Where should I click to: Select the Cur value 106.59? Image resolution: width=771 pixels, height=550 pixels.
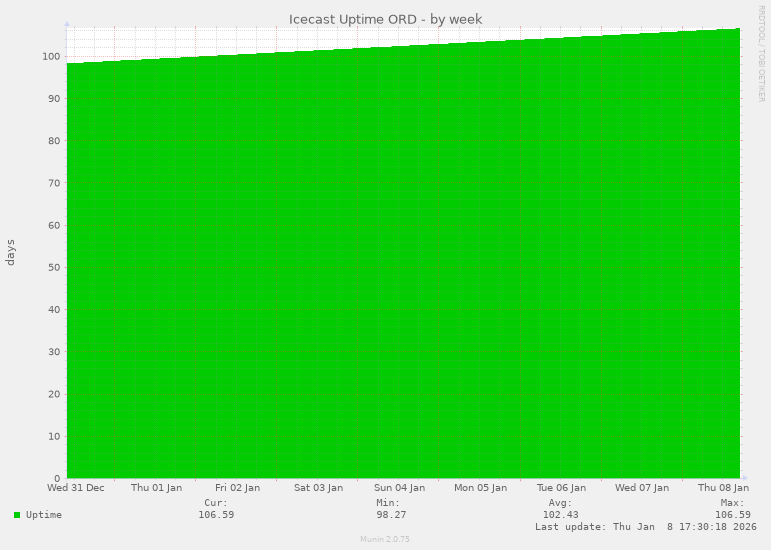coord(216,515)
